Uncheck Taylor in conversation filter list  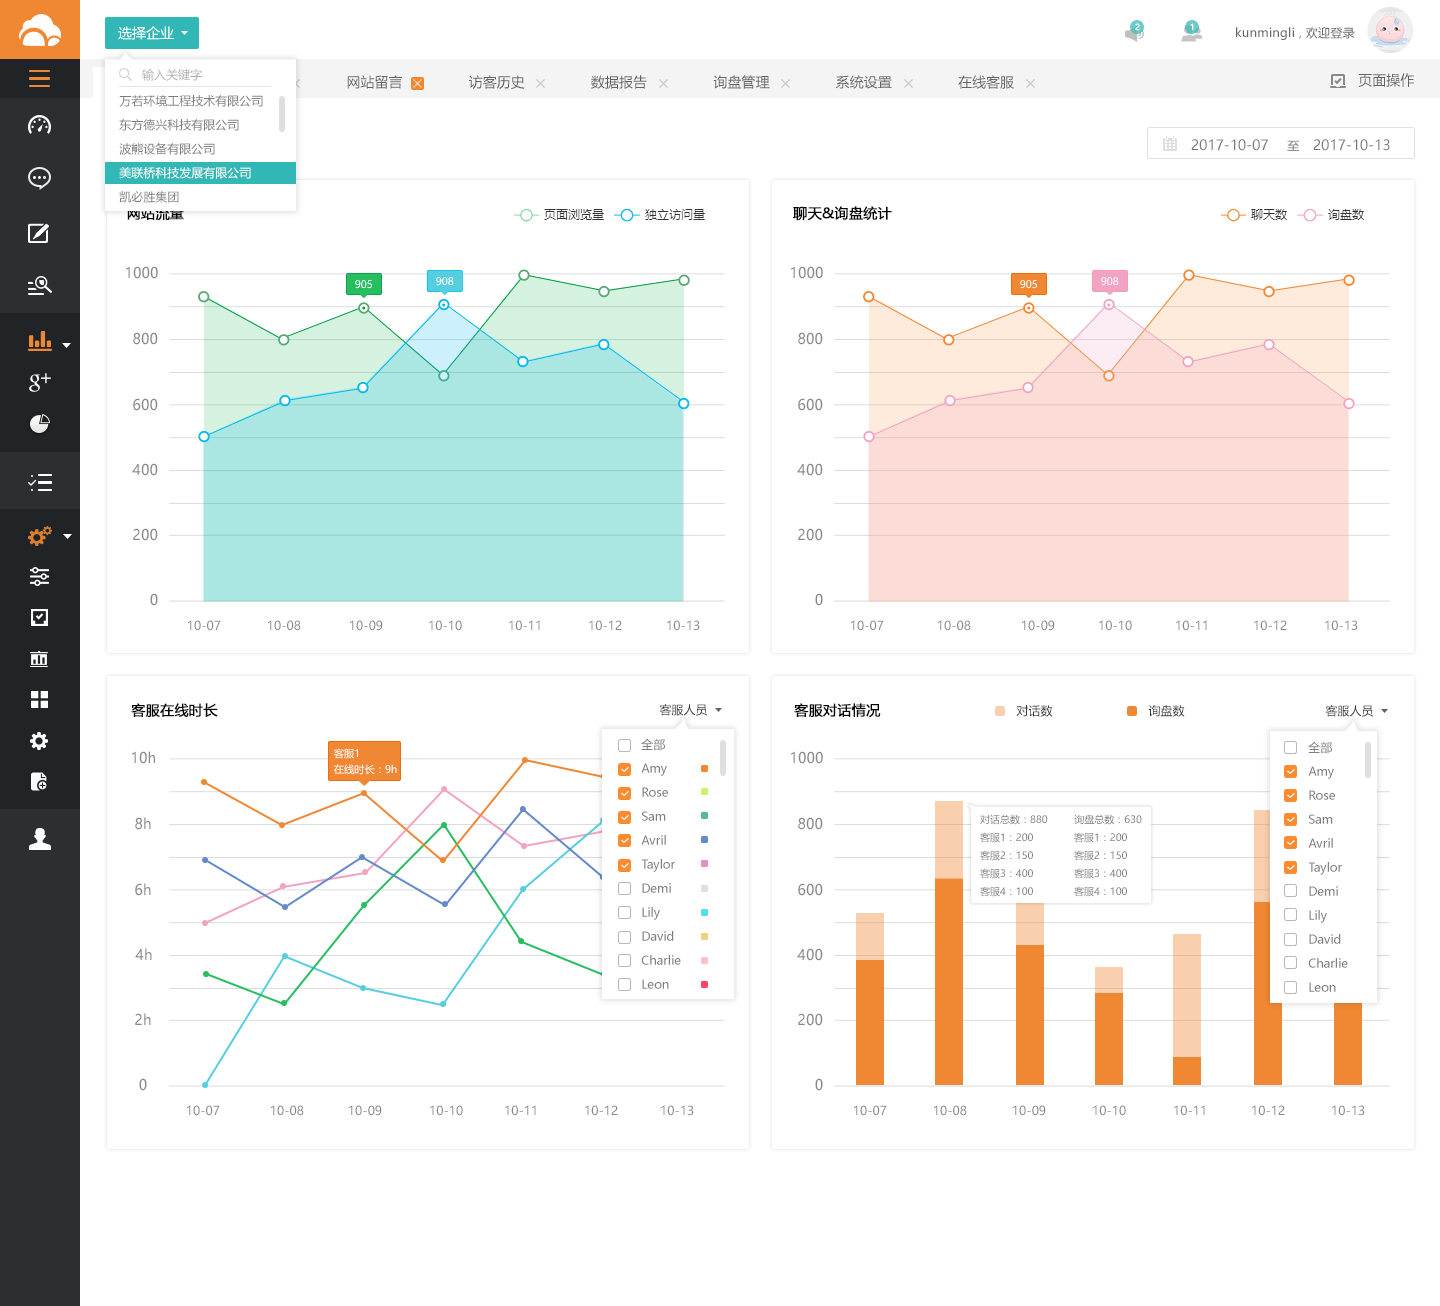(1291, 867)
